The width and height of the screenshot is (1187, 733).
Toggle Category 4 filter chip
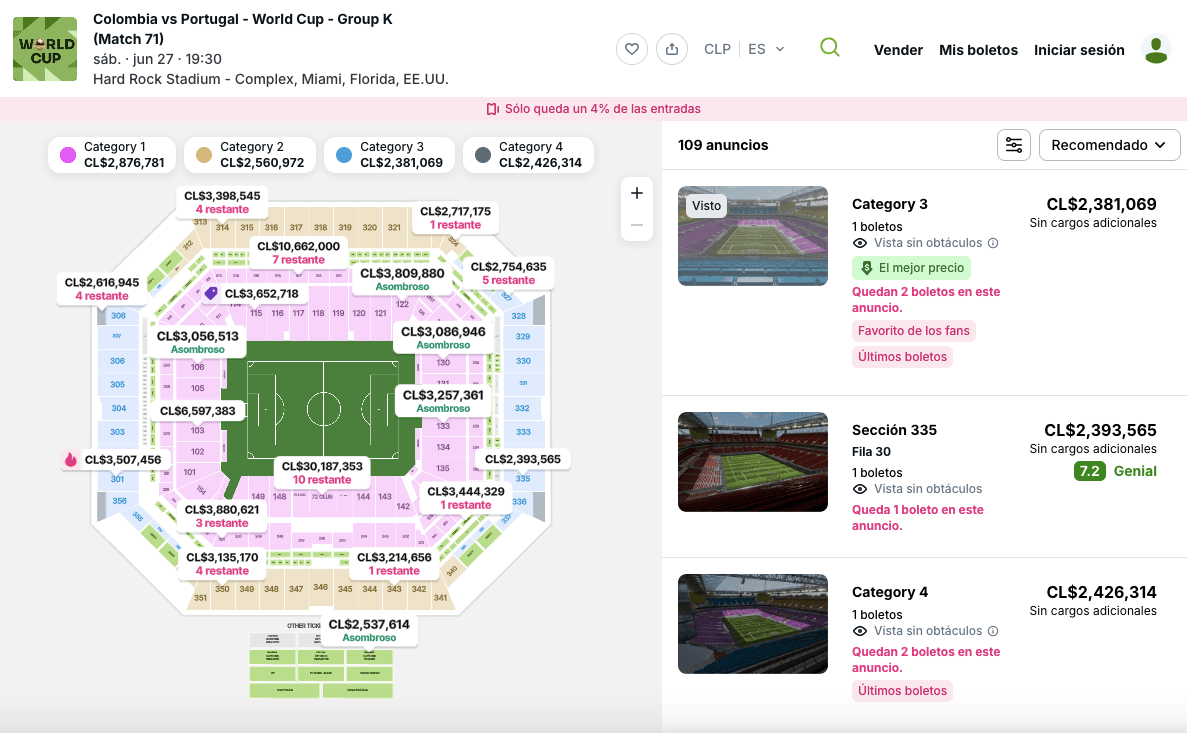(528, 154)
